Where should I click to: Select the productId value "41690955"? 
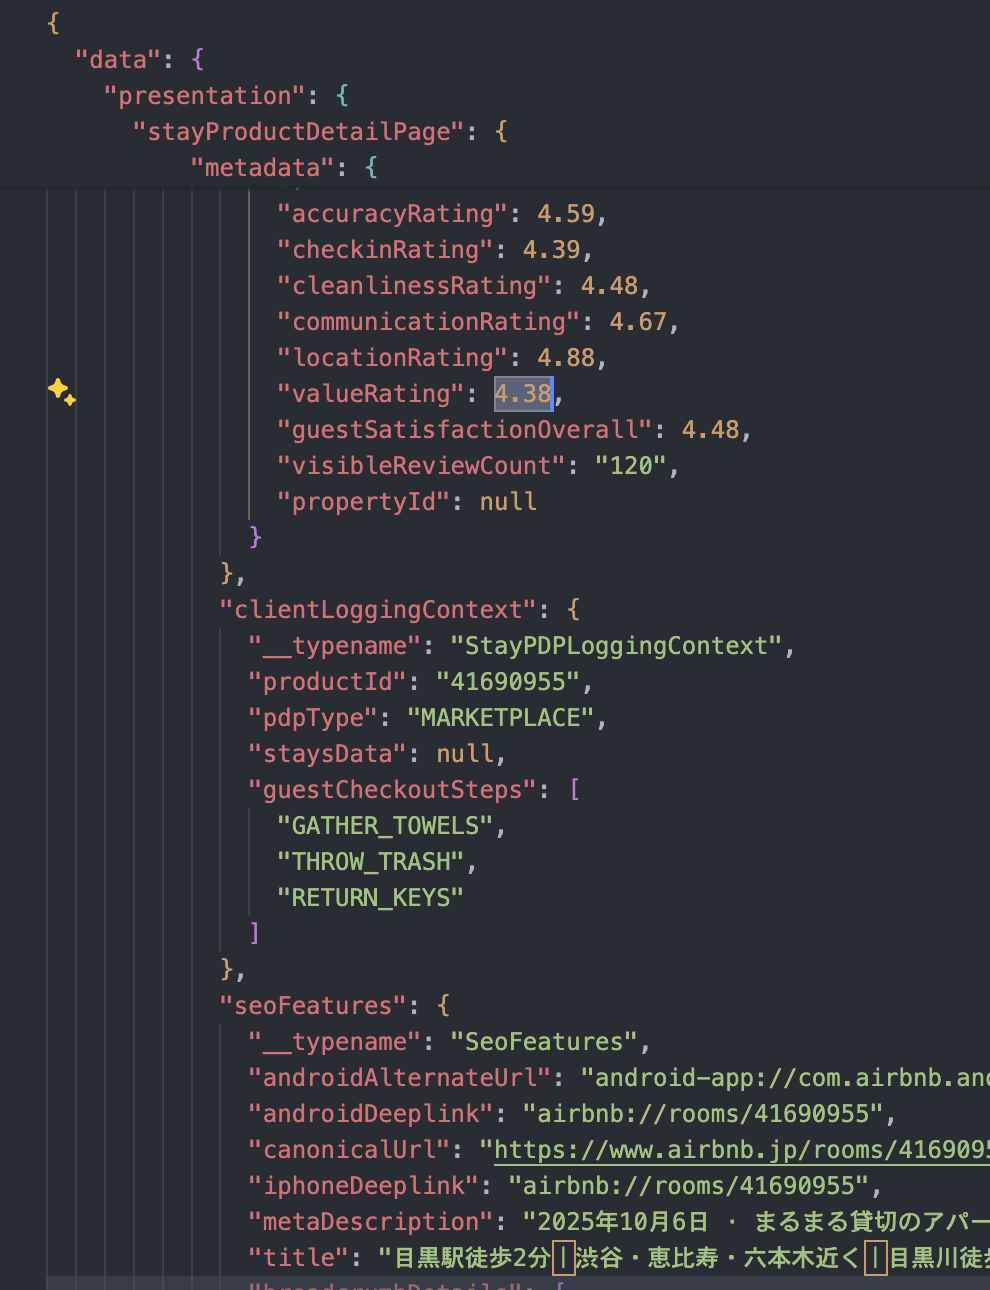(x=509, y=681)
